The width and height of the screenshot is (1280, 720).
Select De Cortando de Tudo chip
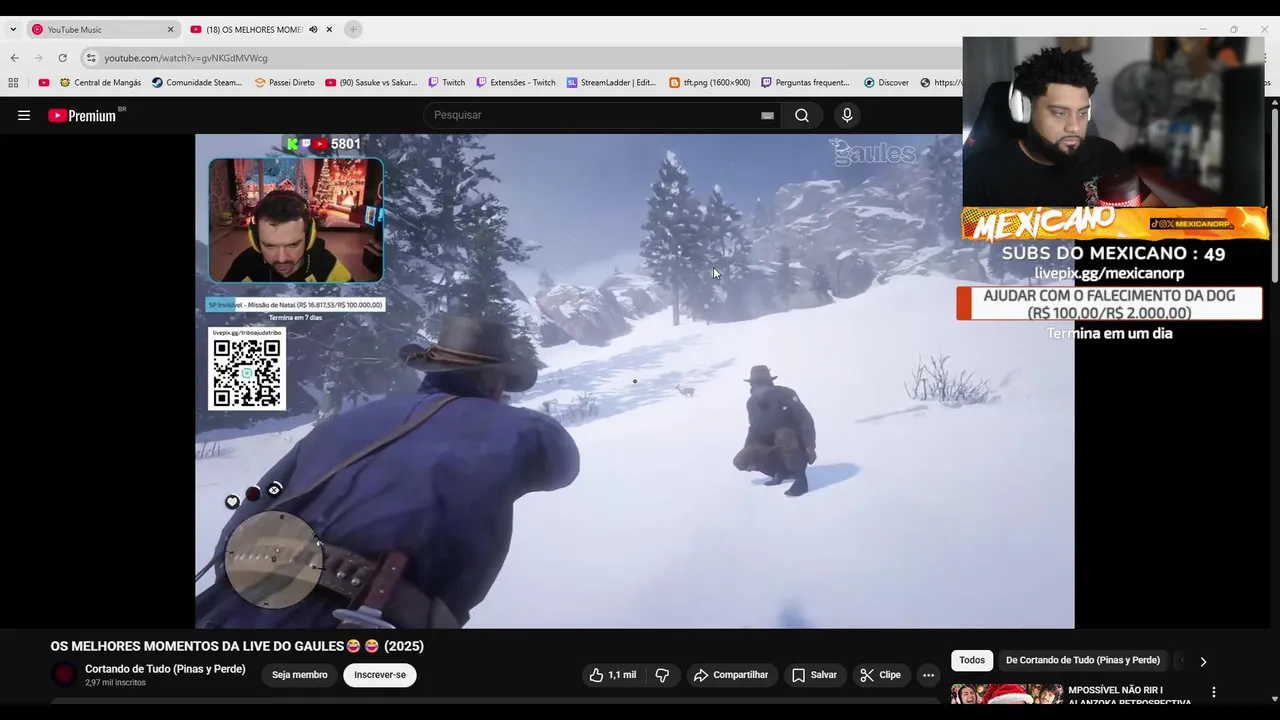point(1083,660)
